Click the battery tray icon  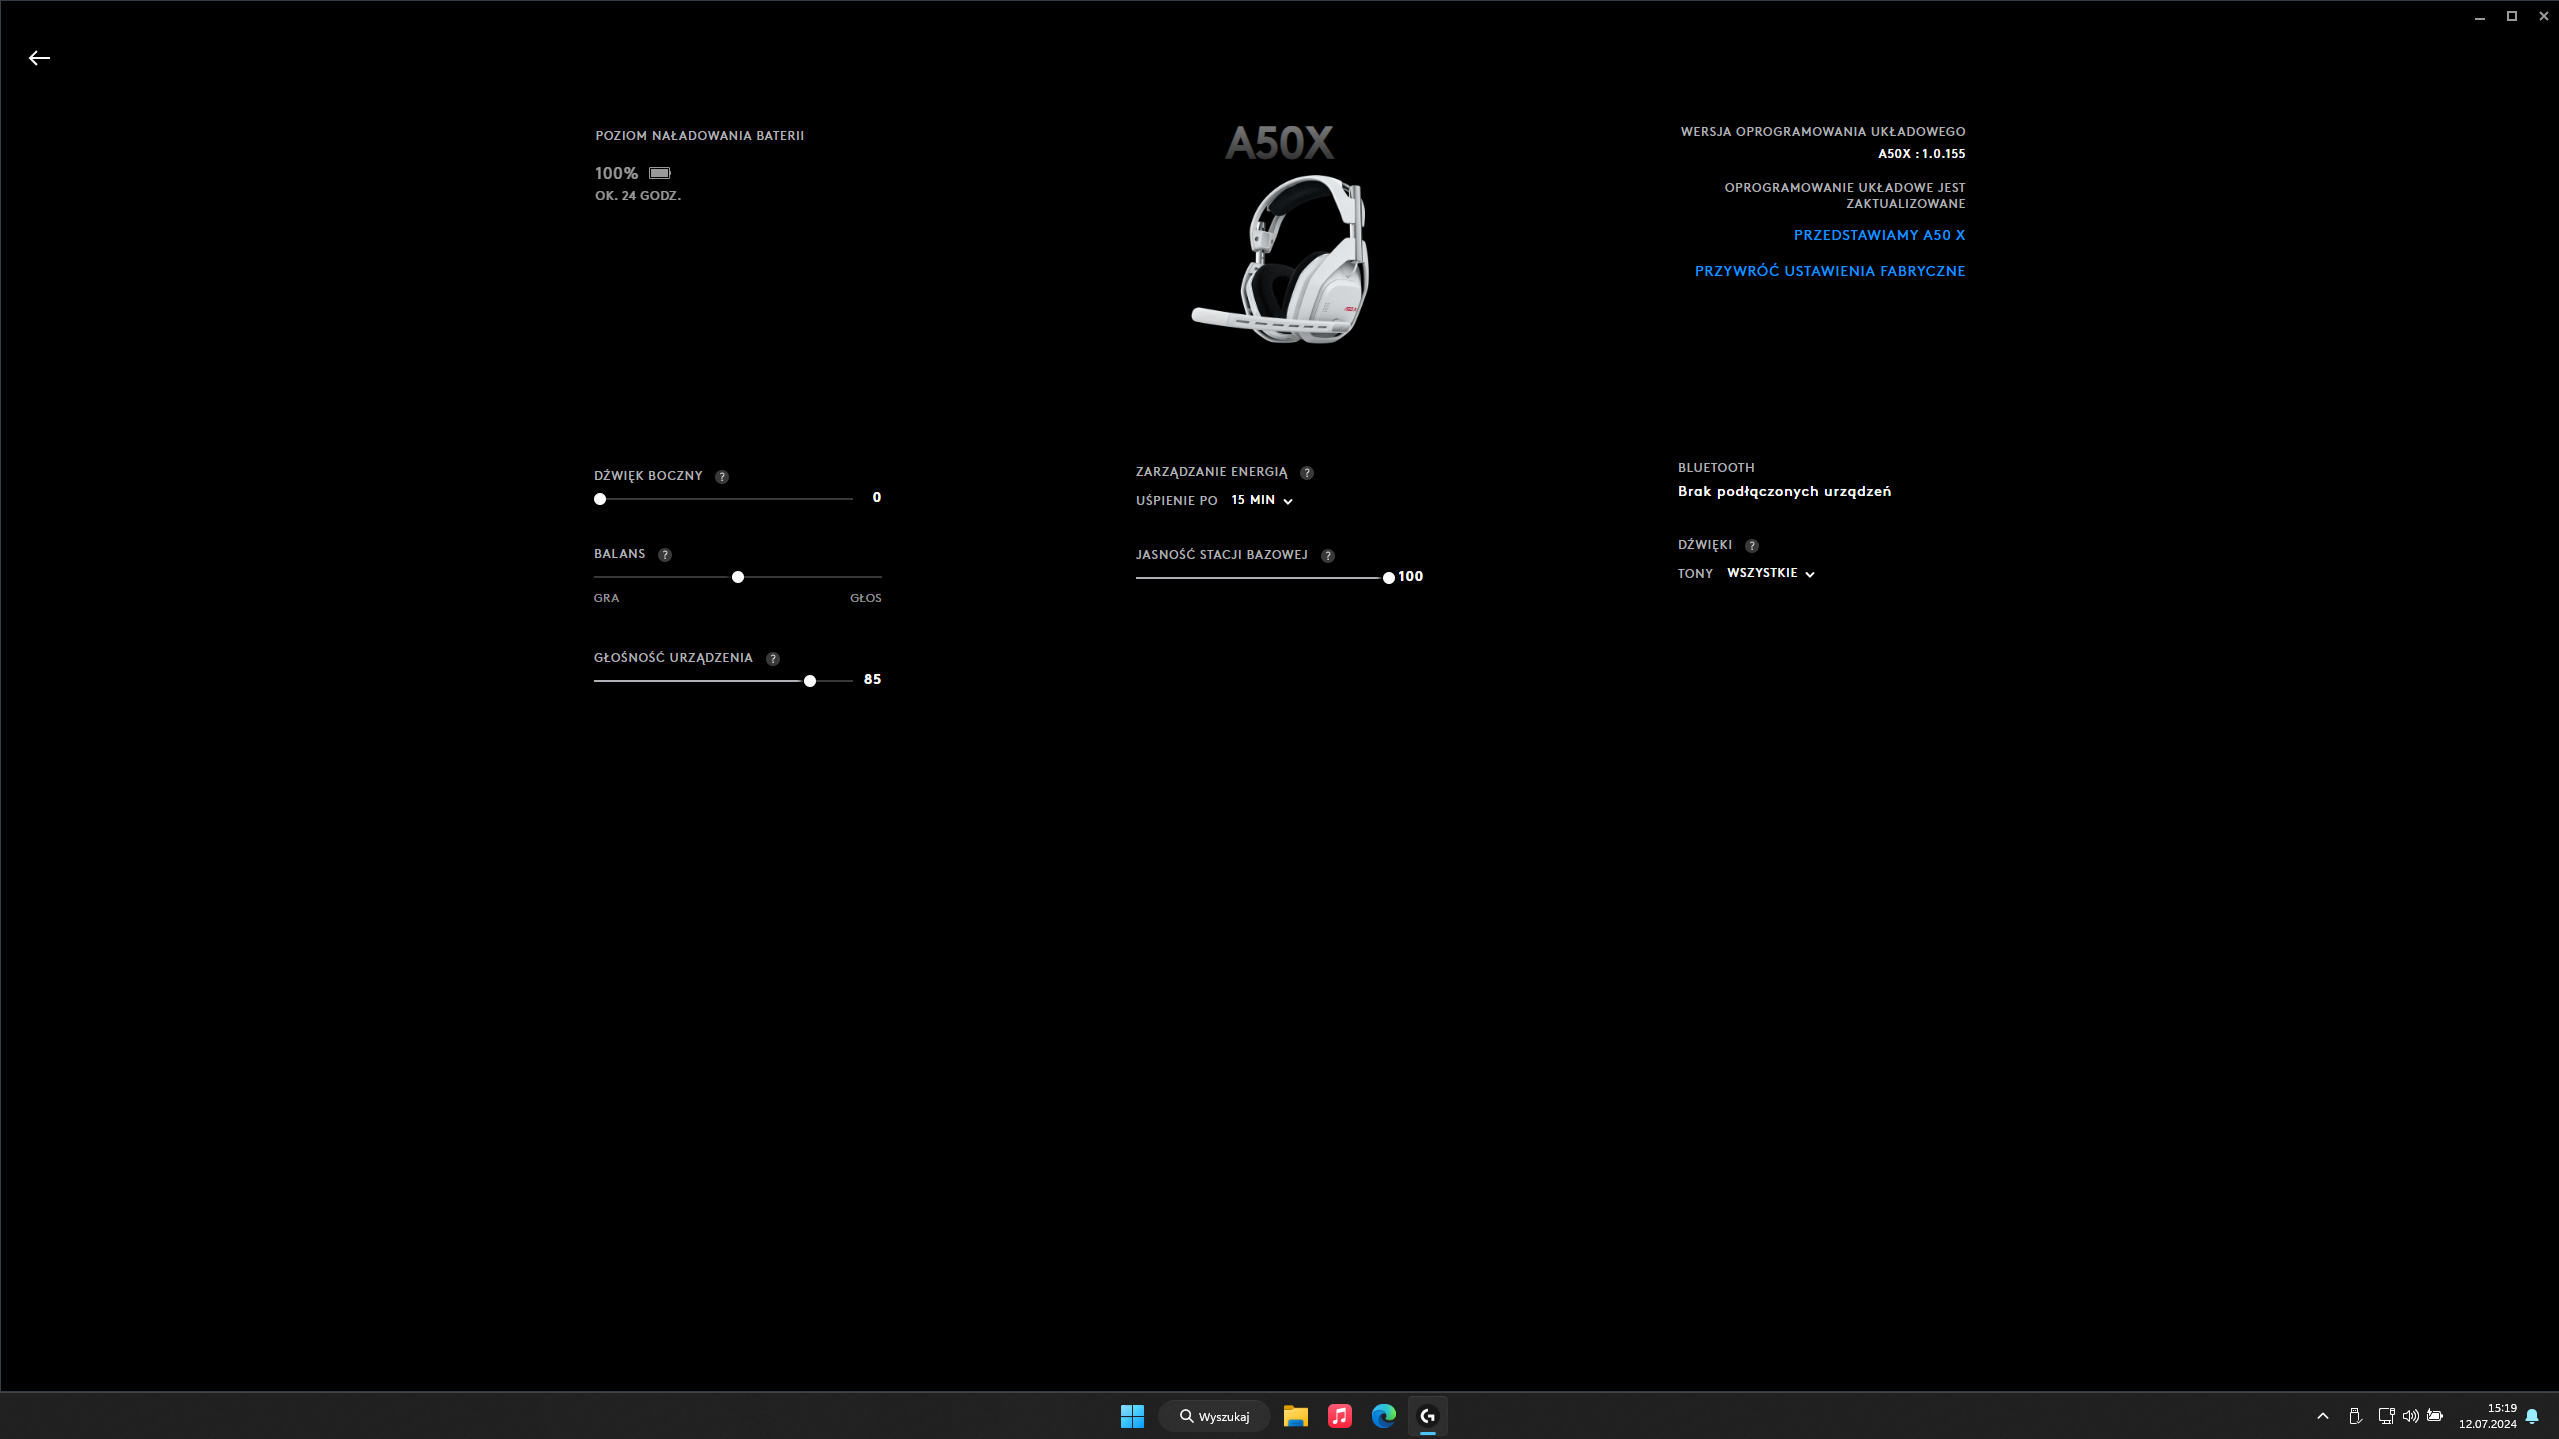click(x=2435, y=1416)
